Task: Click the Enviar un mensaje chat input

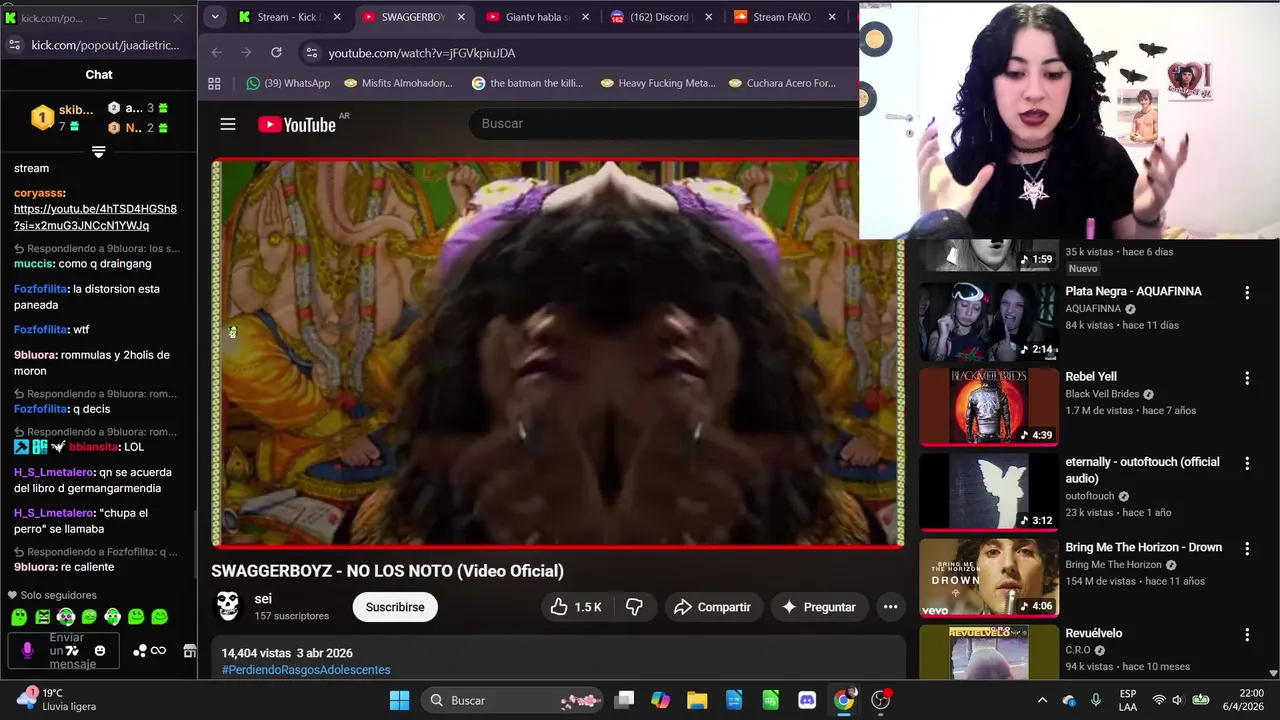Action: pyautogui.click(x=66, y=651)
